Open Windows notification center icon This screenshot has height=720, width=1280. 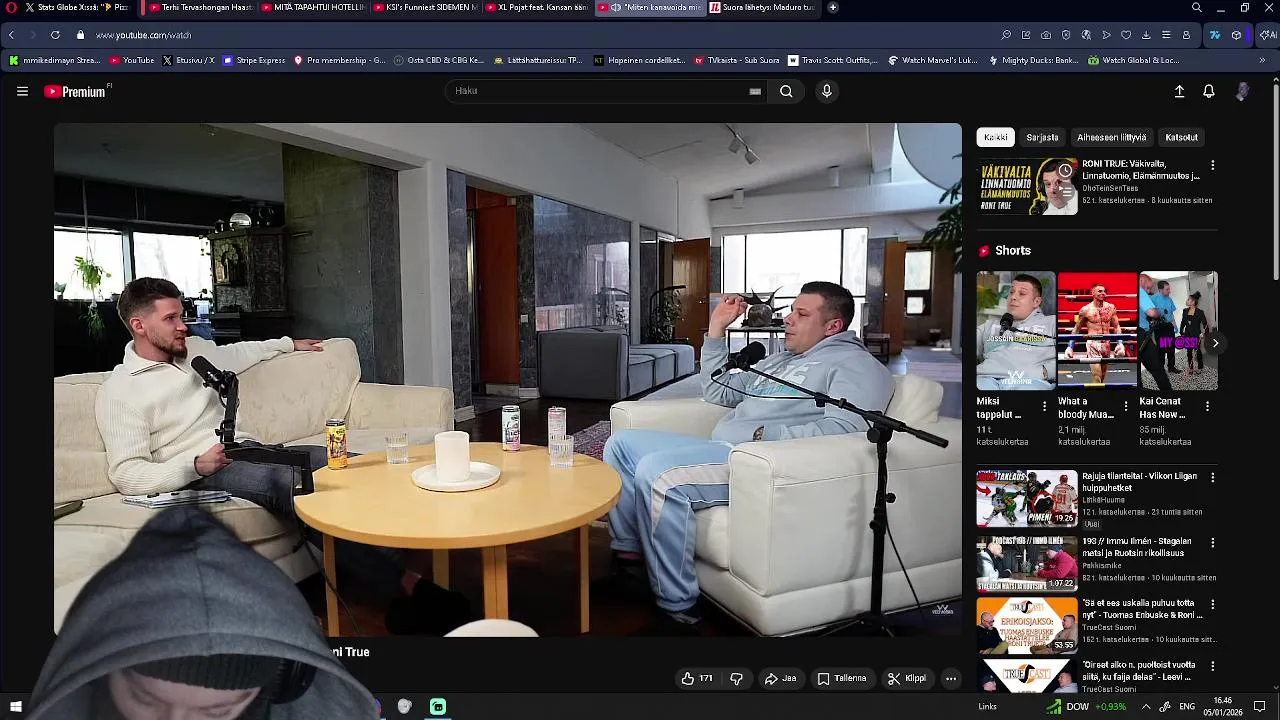click(1260, 707)
